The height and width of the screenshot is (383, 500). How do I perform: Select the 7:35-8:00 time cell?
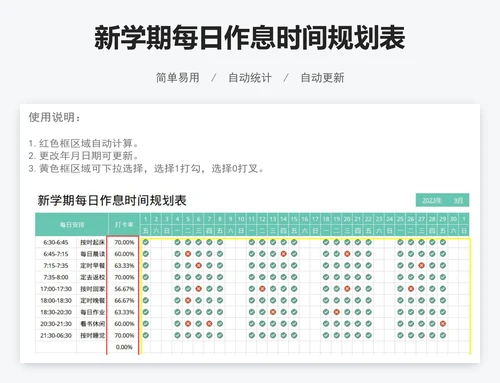[56, 277]
